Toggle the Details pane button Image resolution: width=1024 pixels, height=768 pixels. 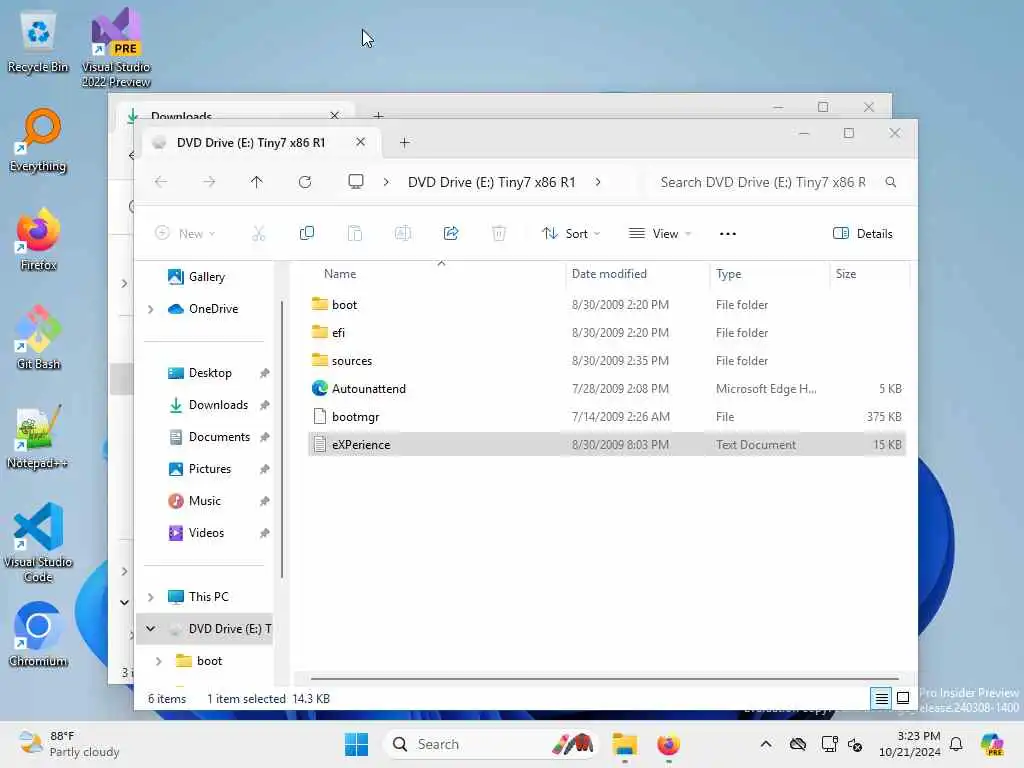pos(863,234)
